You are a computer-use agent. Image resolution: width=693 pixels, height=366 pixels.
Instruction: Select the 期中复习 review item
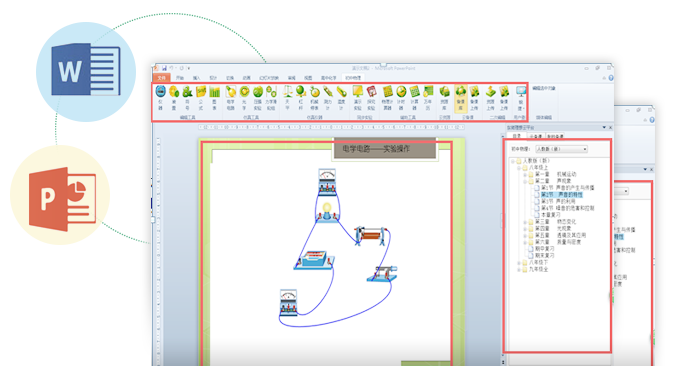click(544, 249)
